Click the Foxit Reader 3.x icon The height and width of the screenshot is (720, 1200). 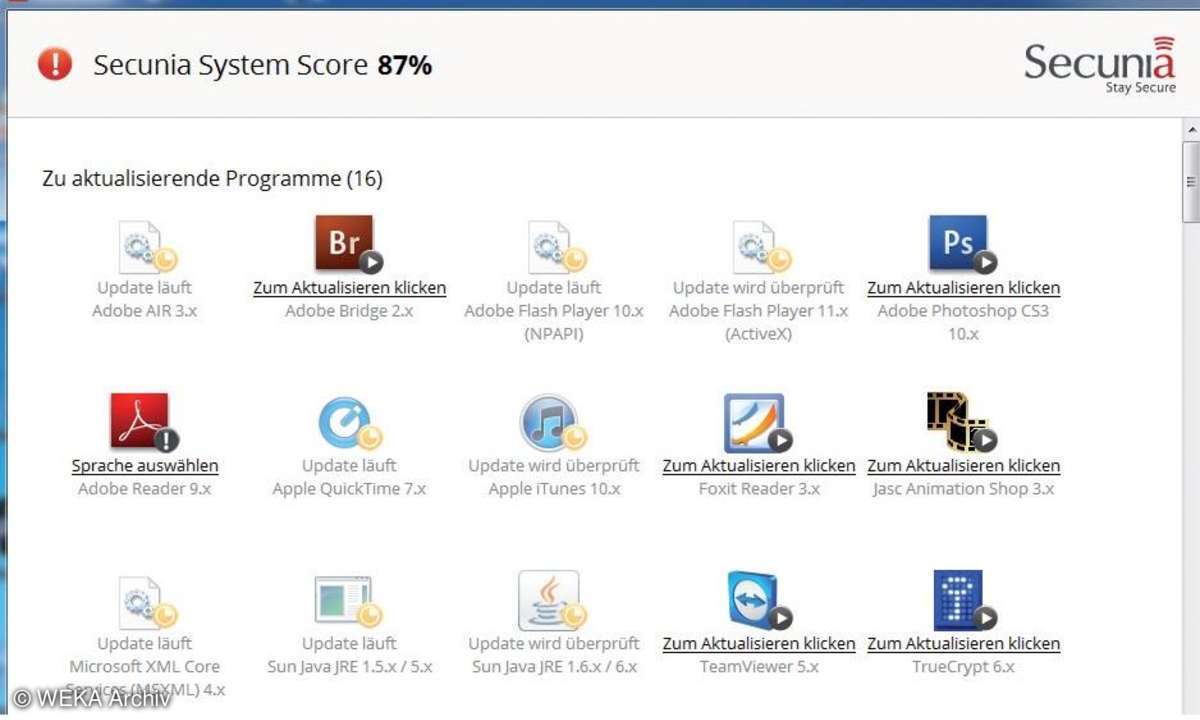click(759, 423)
